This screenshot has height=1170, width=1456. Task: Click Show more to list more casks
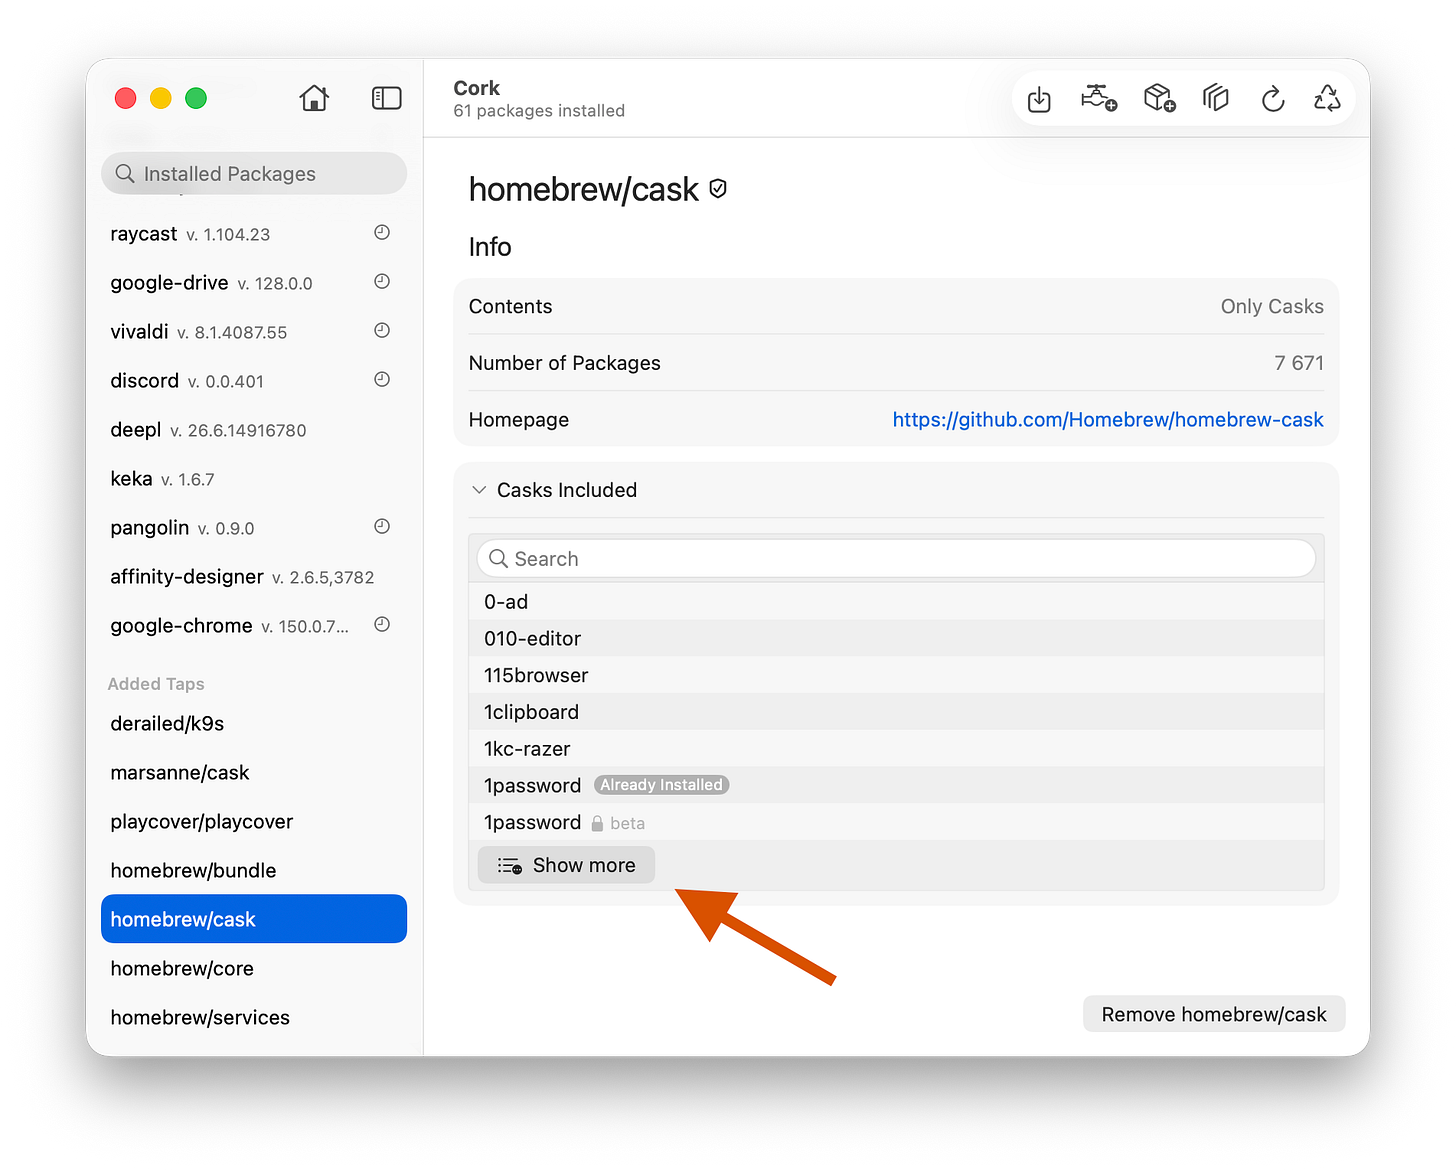coord(566,865)
